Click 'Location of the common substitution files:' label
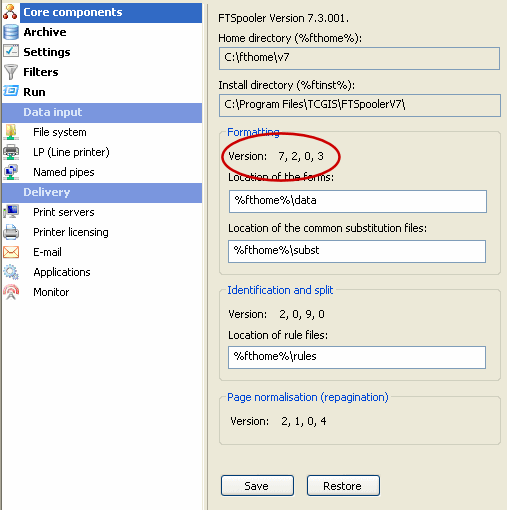 [327, 228]
